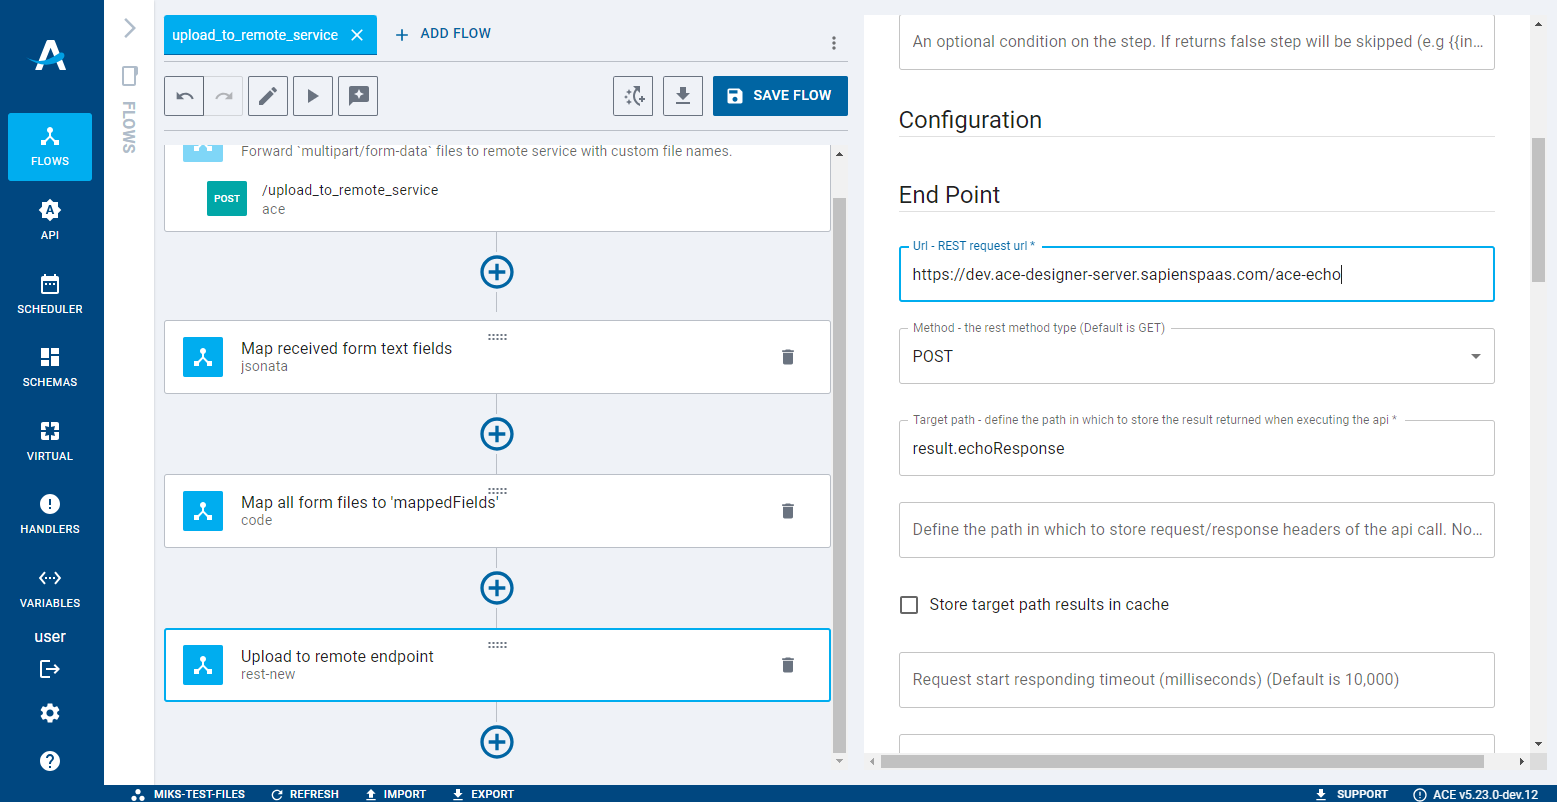This screenshot has height=802, width=1557.
Task: Click EXPORT in the bottom bar
Action: tap(483, 793)
